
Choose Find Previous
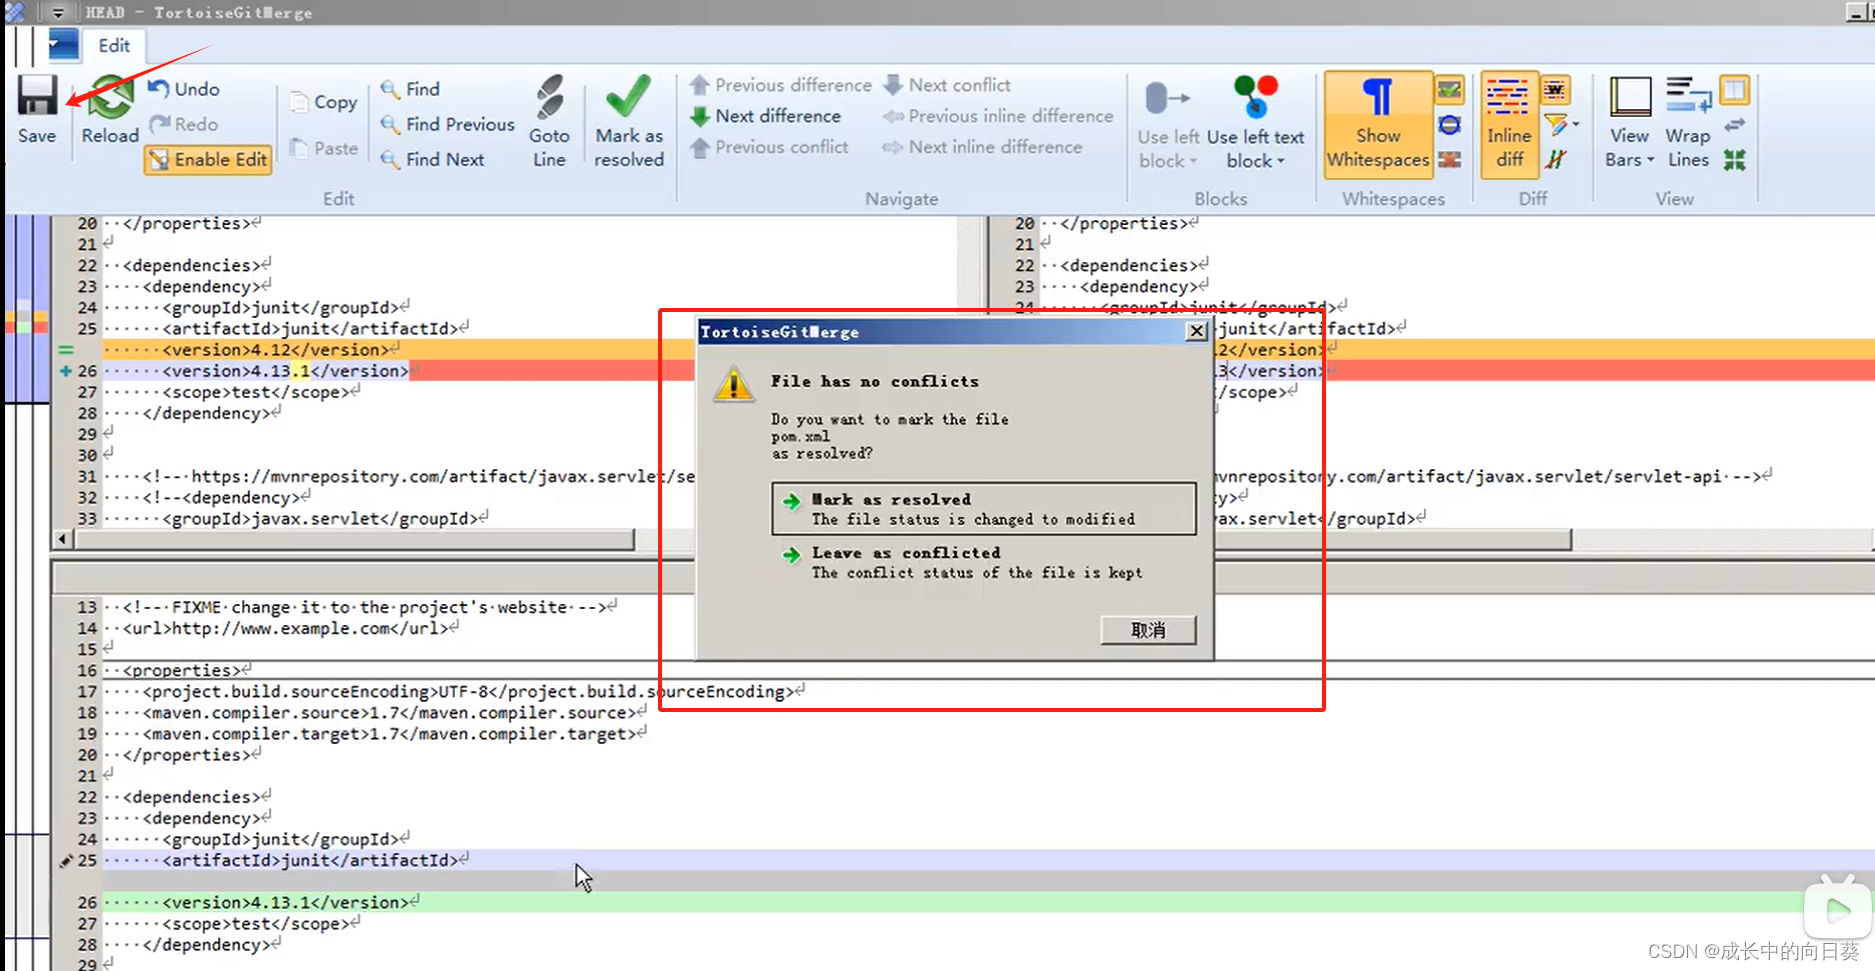click(x=448, y=124)
